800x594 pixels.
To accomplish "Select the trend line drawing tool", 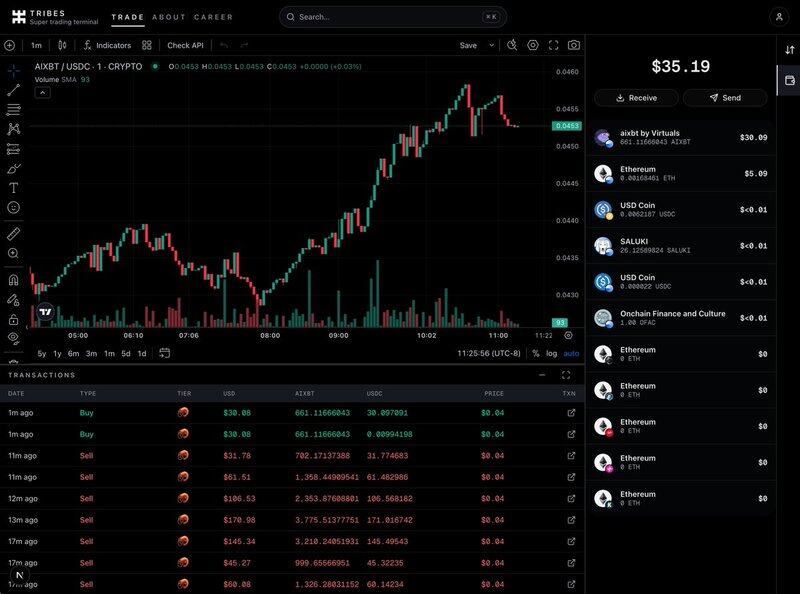I will (x=13, y=90).
